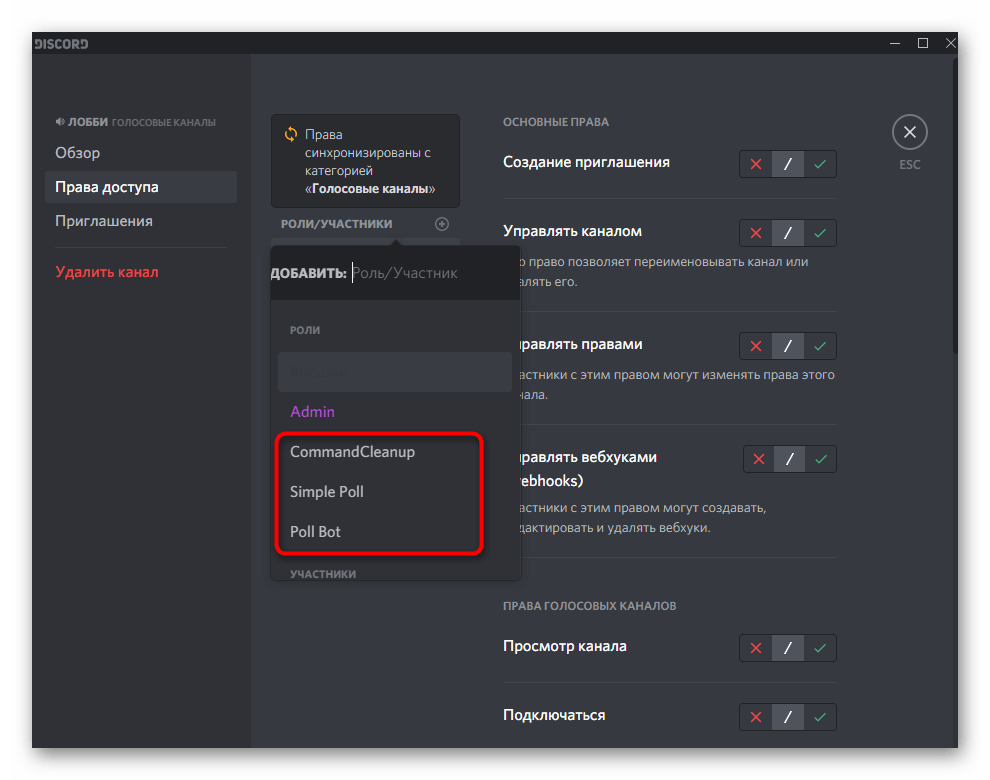Viewport: 990px width, 780px height.
Task: Minimize the Discord window
Action: tap(895, 44)
